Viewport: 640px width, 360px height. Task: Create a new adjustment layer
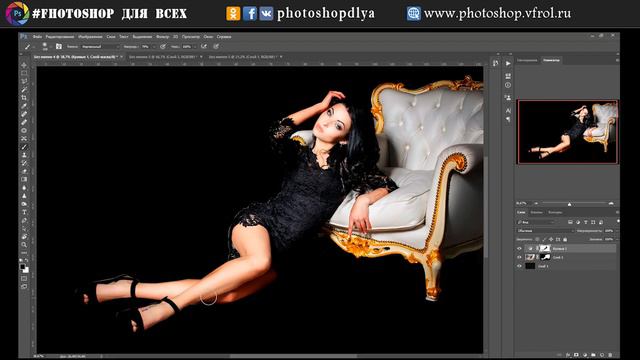coord(584,355)
